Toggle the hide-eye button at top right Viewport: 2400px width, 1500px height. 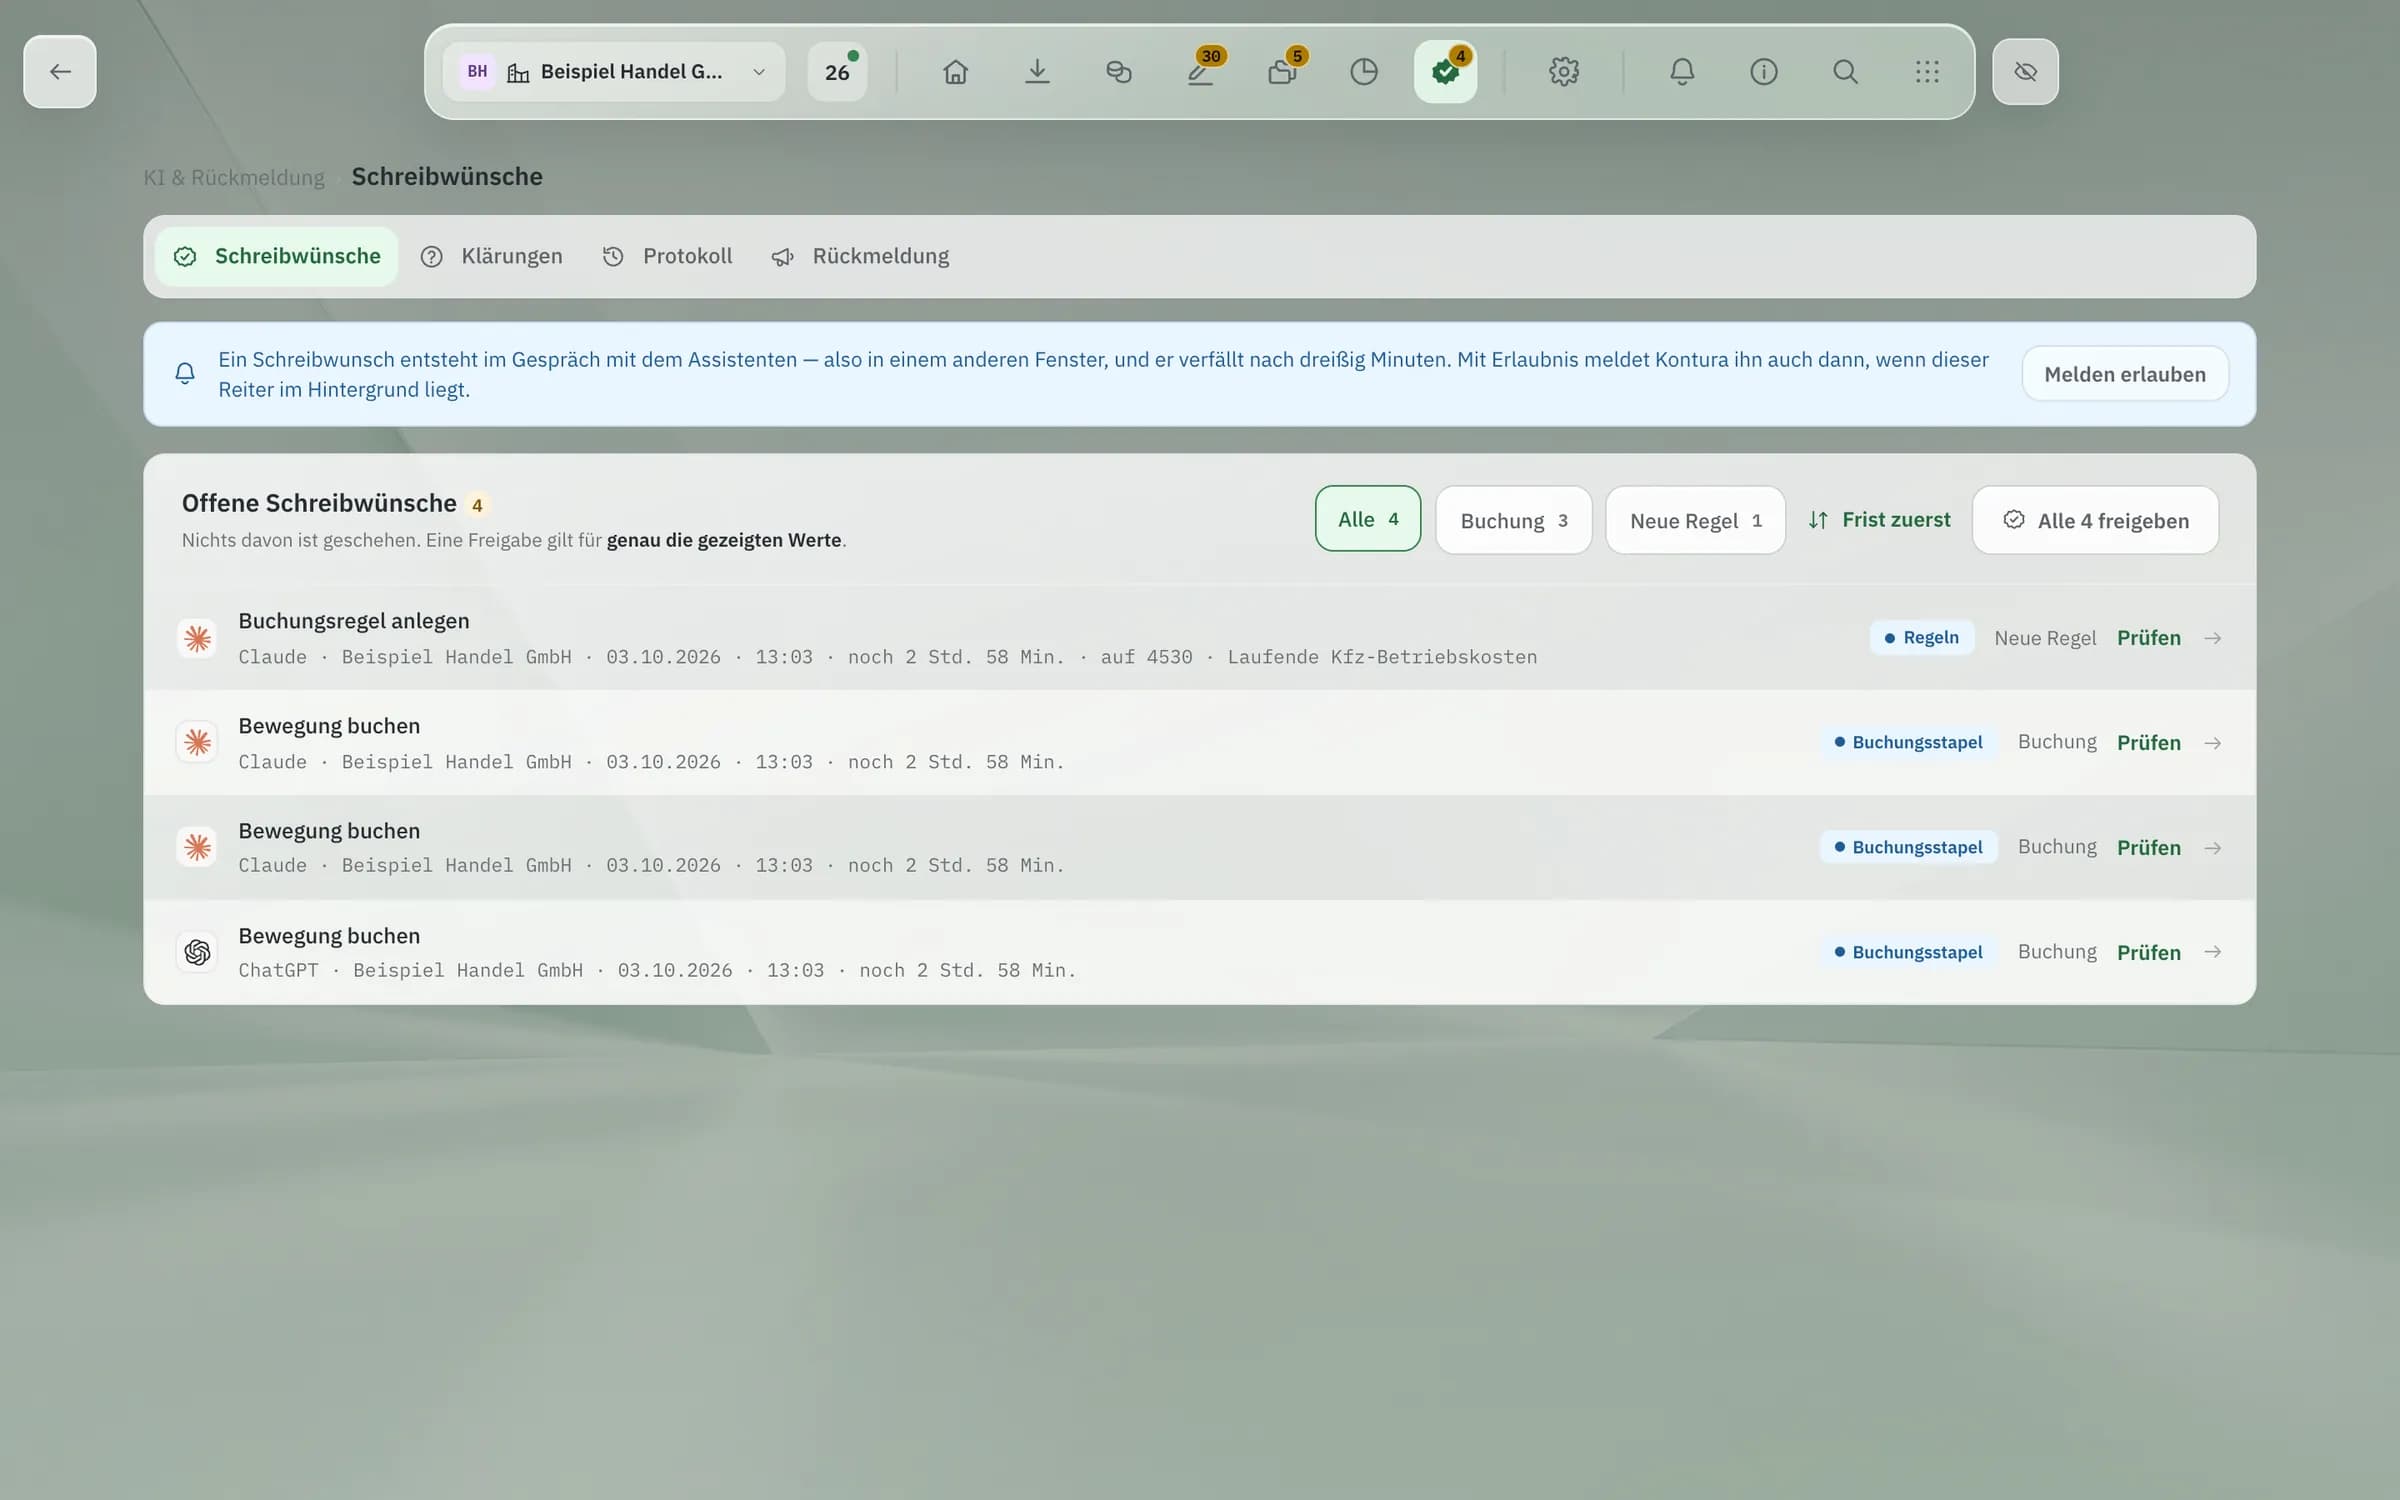coord(2025,72)
